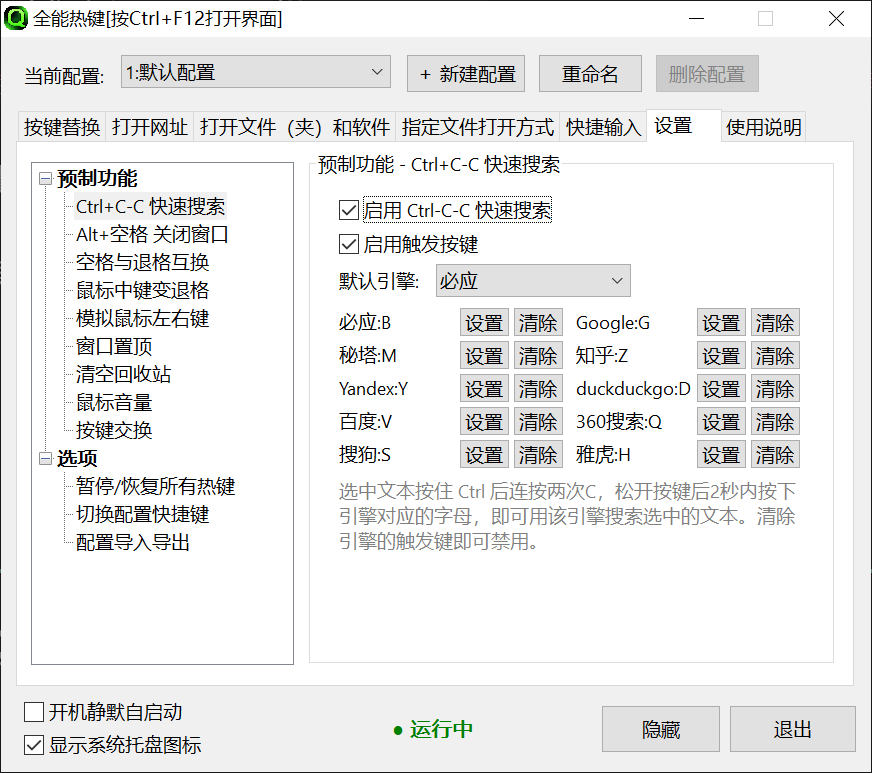Screen dimensions: 872x773
Task: Switch to 打开文件（夹）和软件 tab
Action: pos(295,127)
